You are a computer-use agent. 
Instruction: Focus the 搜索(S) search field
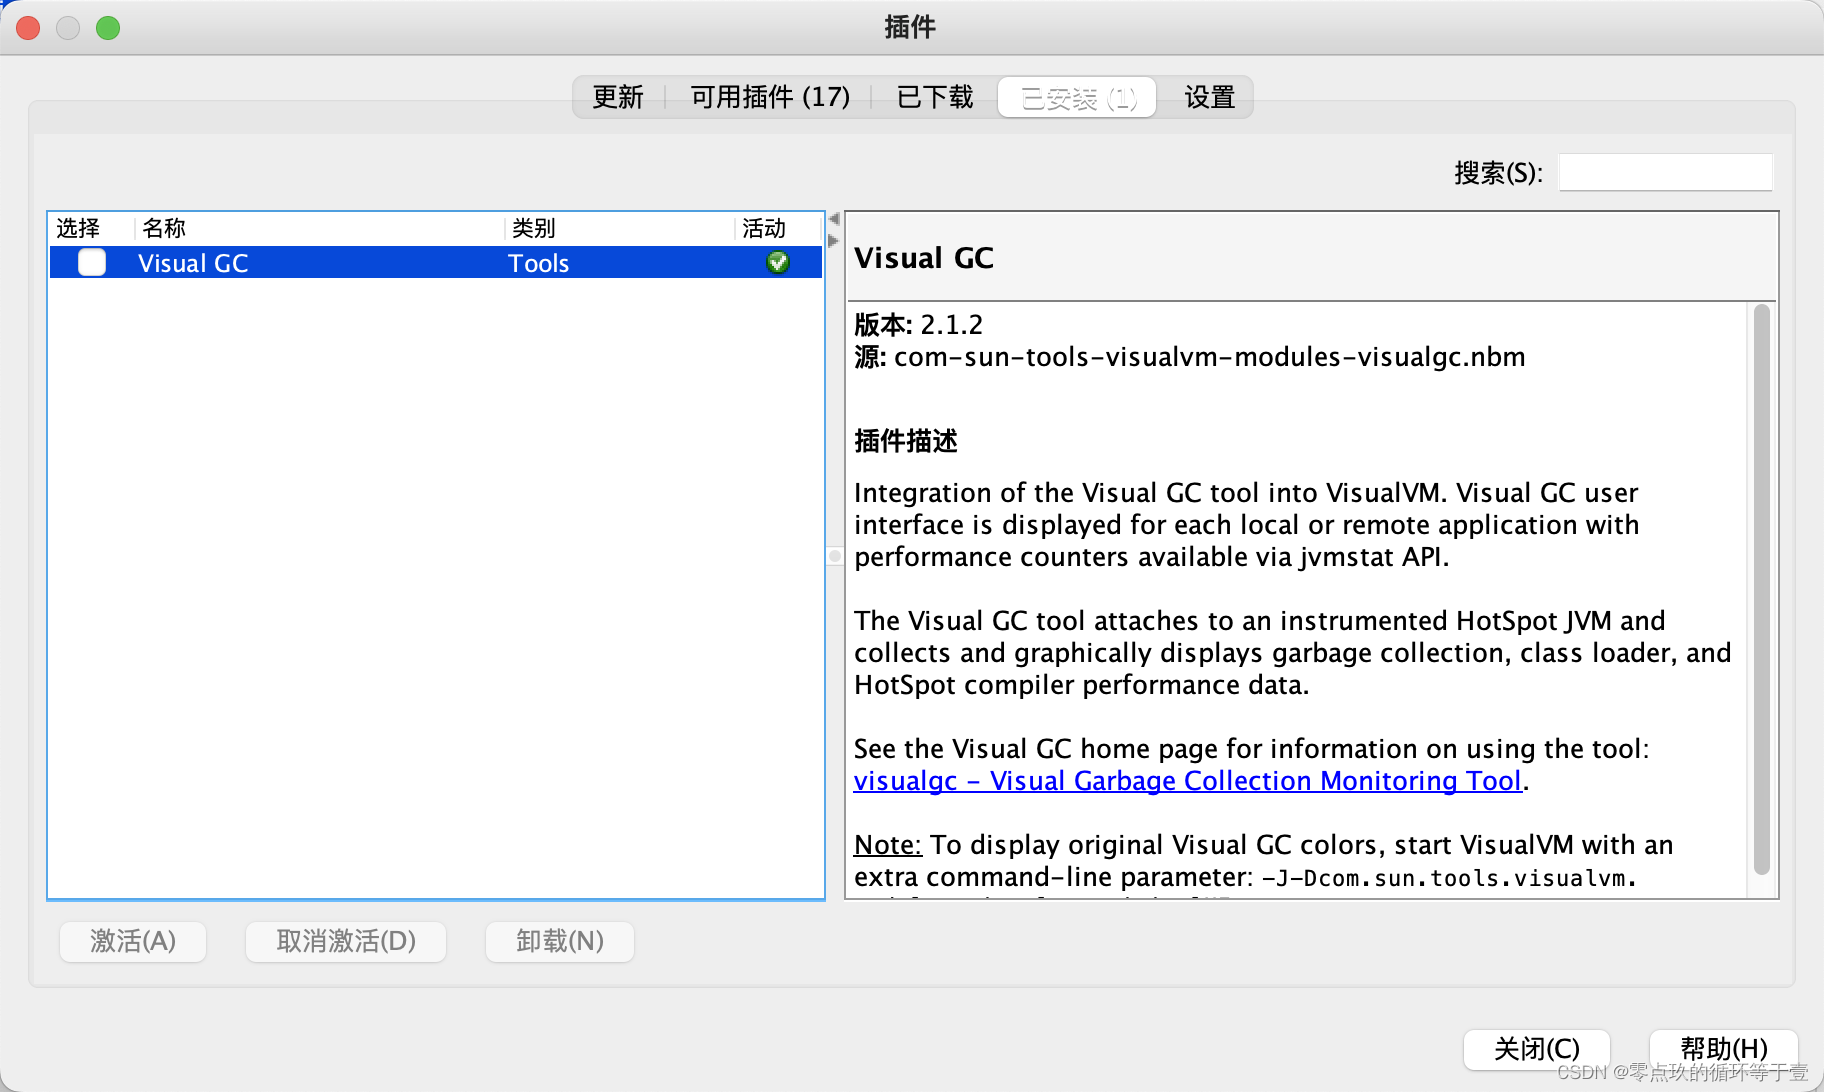click(x=1666, y=172)
